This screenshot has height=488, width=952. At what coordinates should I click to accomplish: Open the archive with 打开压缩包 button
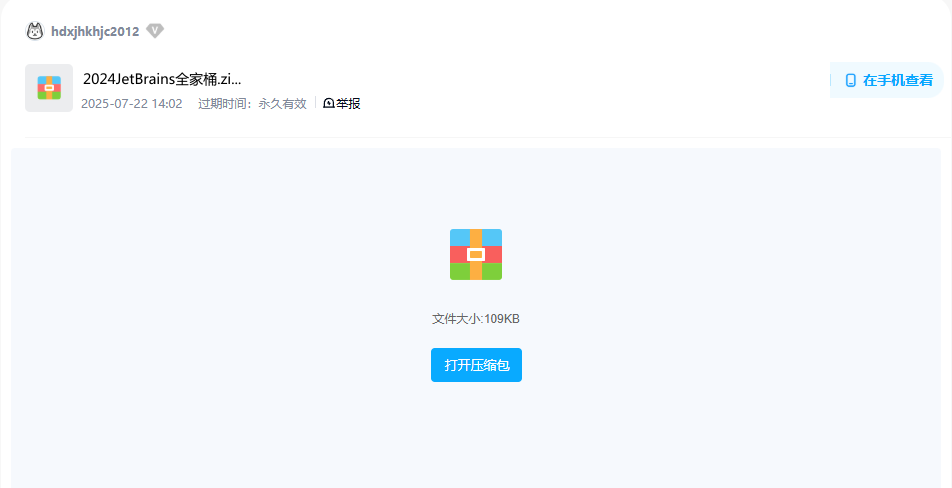pyautogui.click(x=477, y=365)
